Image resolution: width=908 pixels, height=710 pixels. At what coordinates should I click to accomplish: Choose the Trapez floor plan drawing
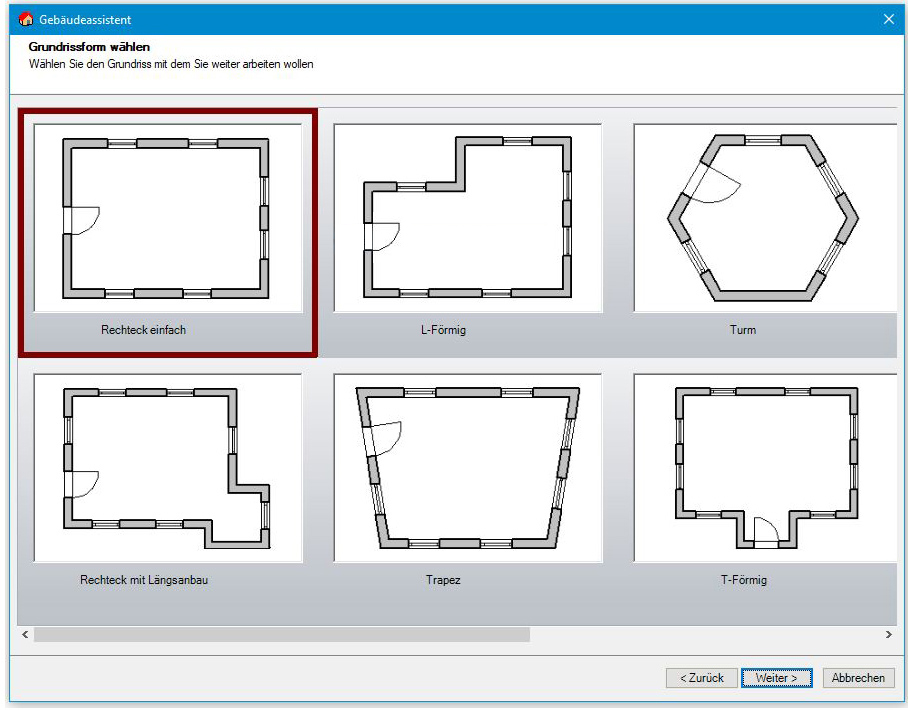click(467, 468)
